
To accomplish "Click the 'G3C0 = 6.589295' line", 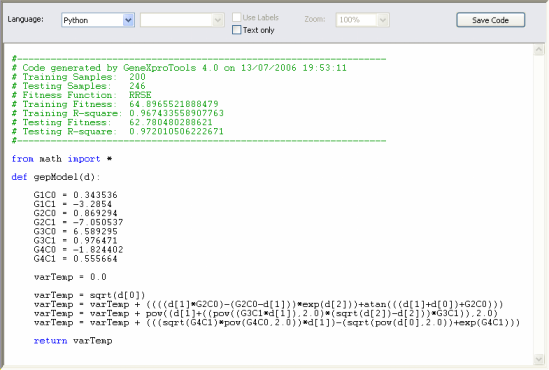I will click(x=76, y=231).
